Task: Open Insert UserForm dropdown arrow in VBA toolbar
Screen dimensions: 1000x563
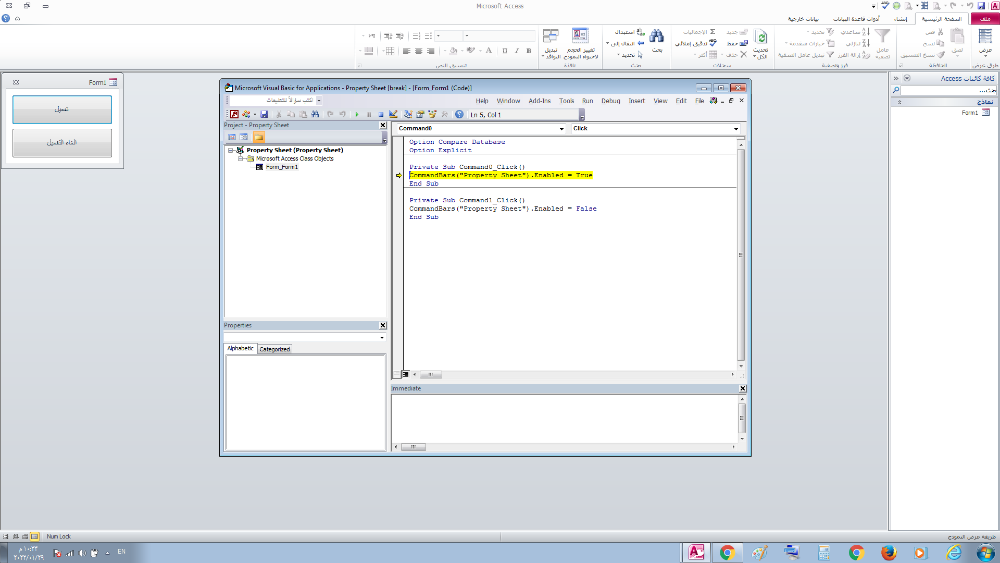Action: coord(254,115)
